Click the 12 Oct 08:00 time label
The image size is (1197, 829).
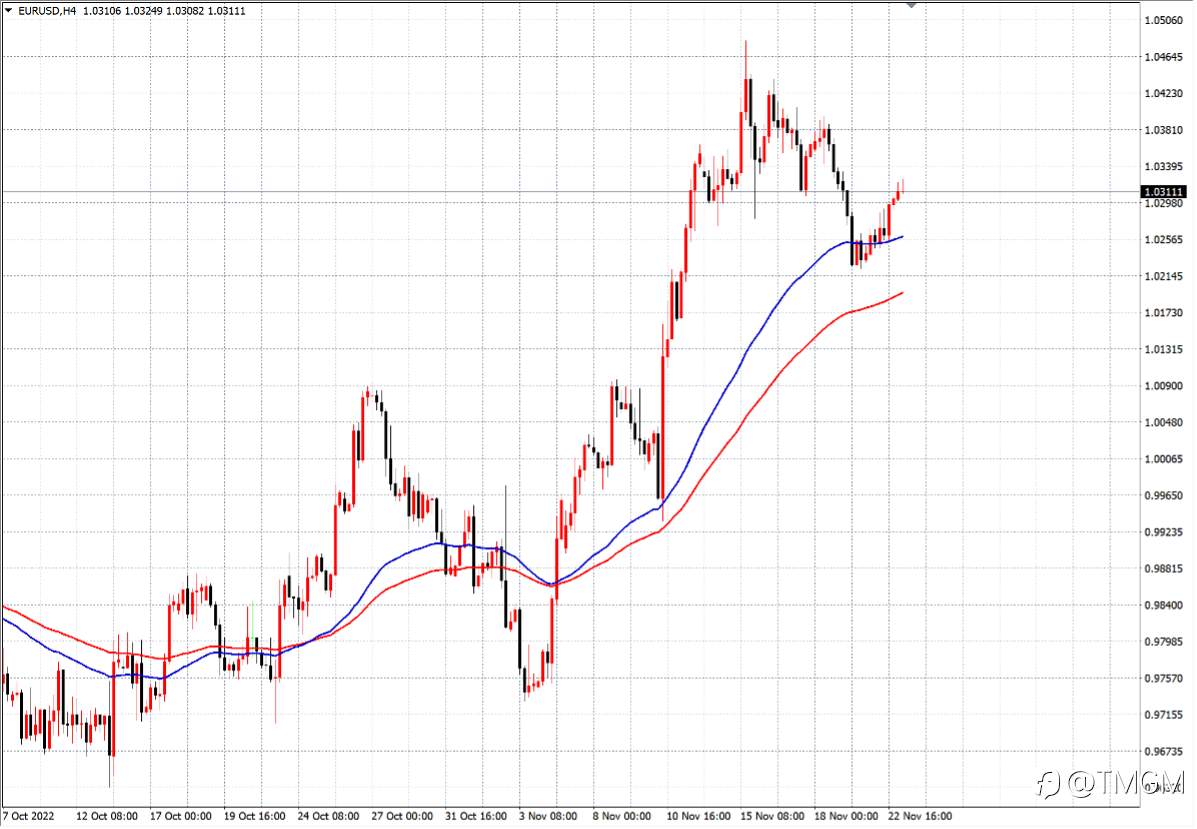click(x=107, y=816)
